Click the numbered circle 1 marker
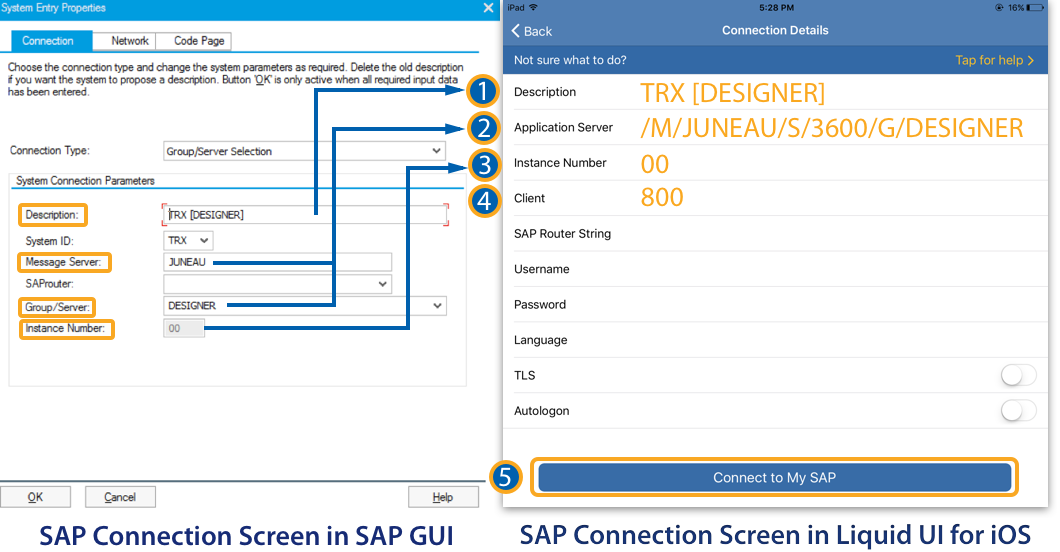The image size is (1060, 552). 483,93
